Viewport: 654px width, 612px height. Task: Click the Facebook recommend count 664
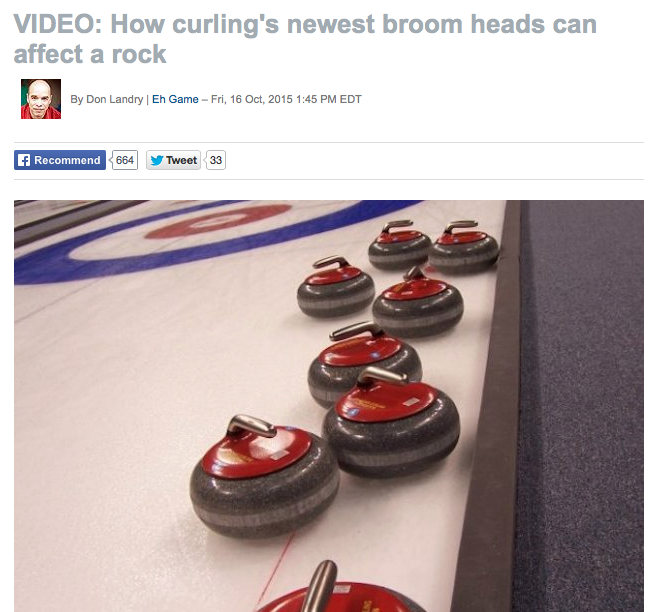click(x=125, y=160)
